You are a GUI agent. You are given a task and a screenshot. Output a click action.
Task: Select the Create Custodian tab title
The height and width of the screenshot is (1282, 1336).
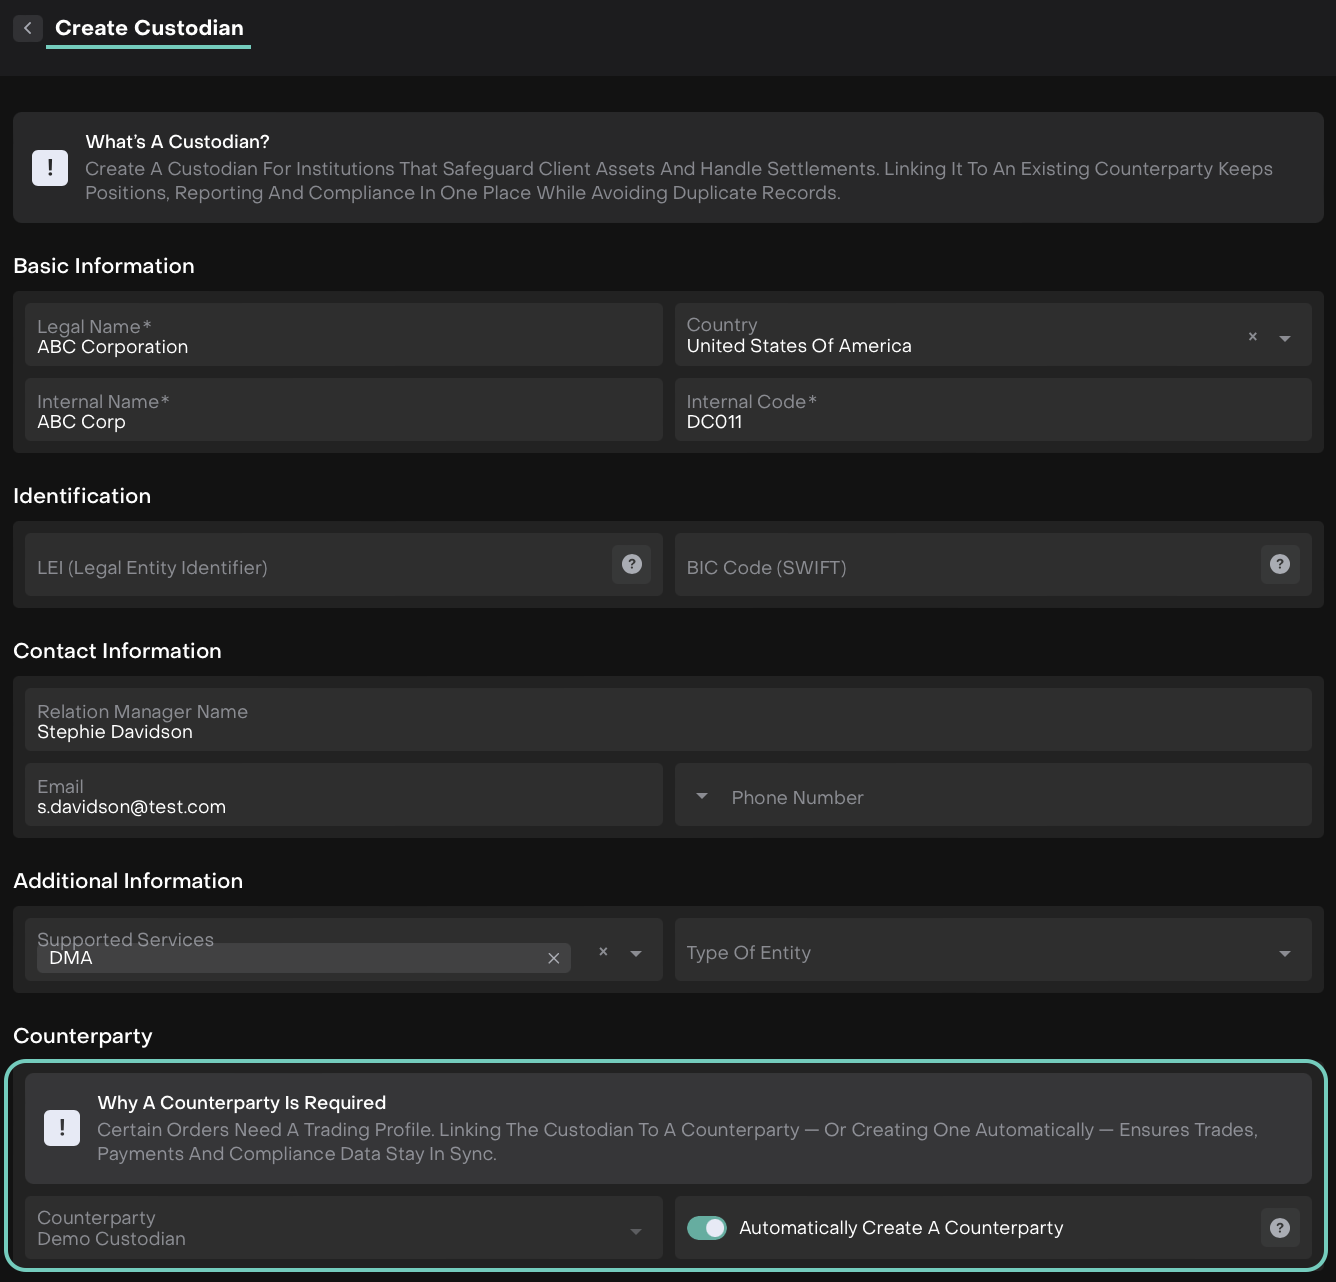(149, 28)
